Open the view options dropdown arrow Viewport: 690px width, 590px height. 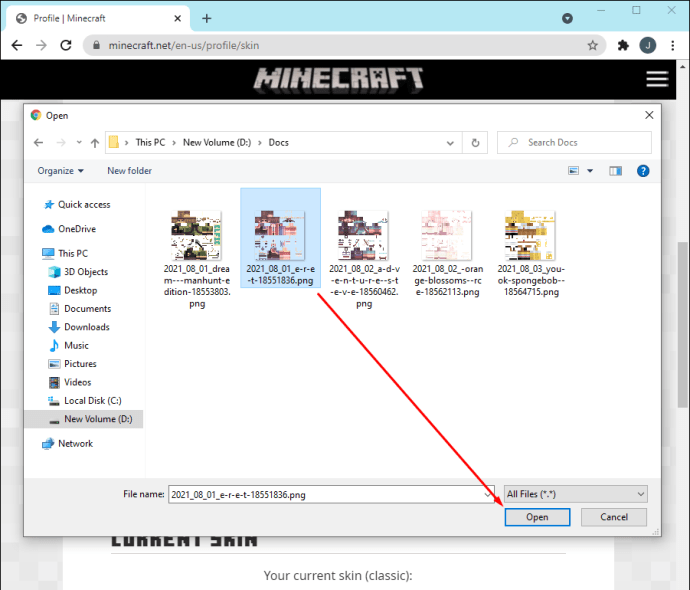(590, 171)
